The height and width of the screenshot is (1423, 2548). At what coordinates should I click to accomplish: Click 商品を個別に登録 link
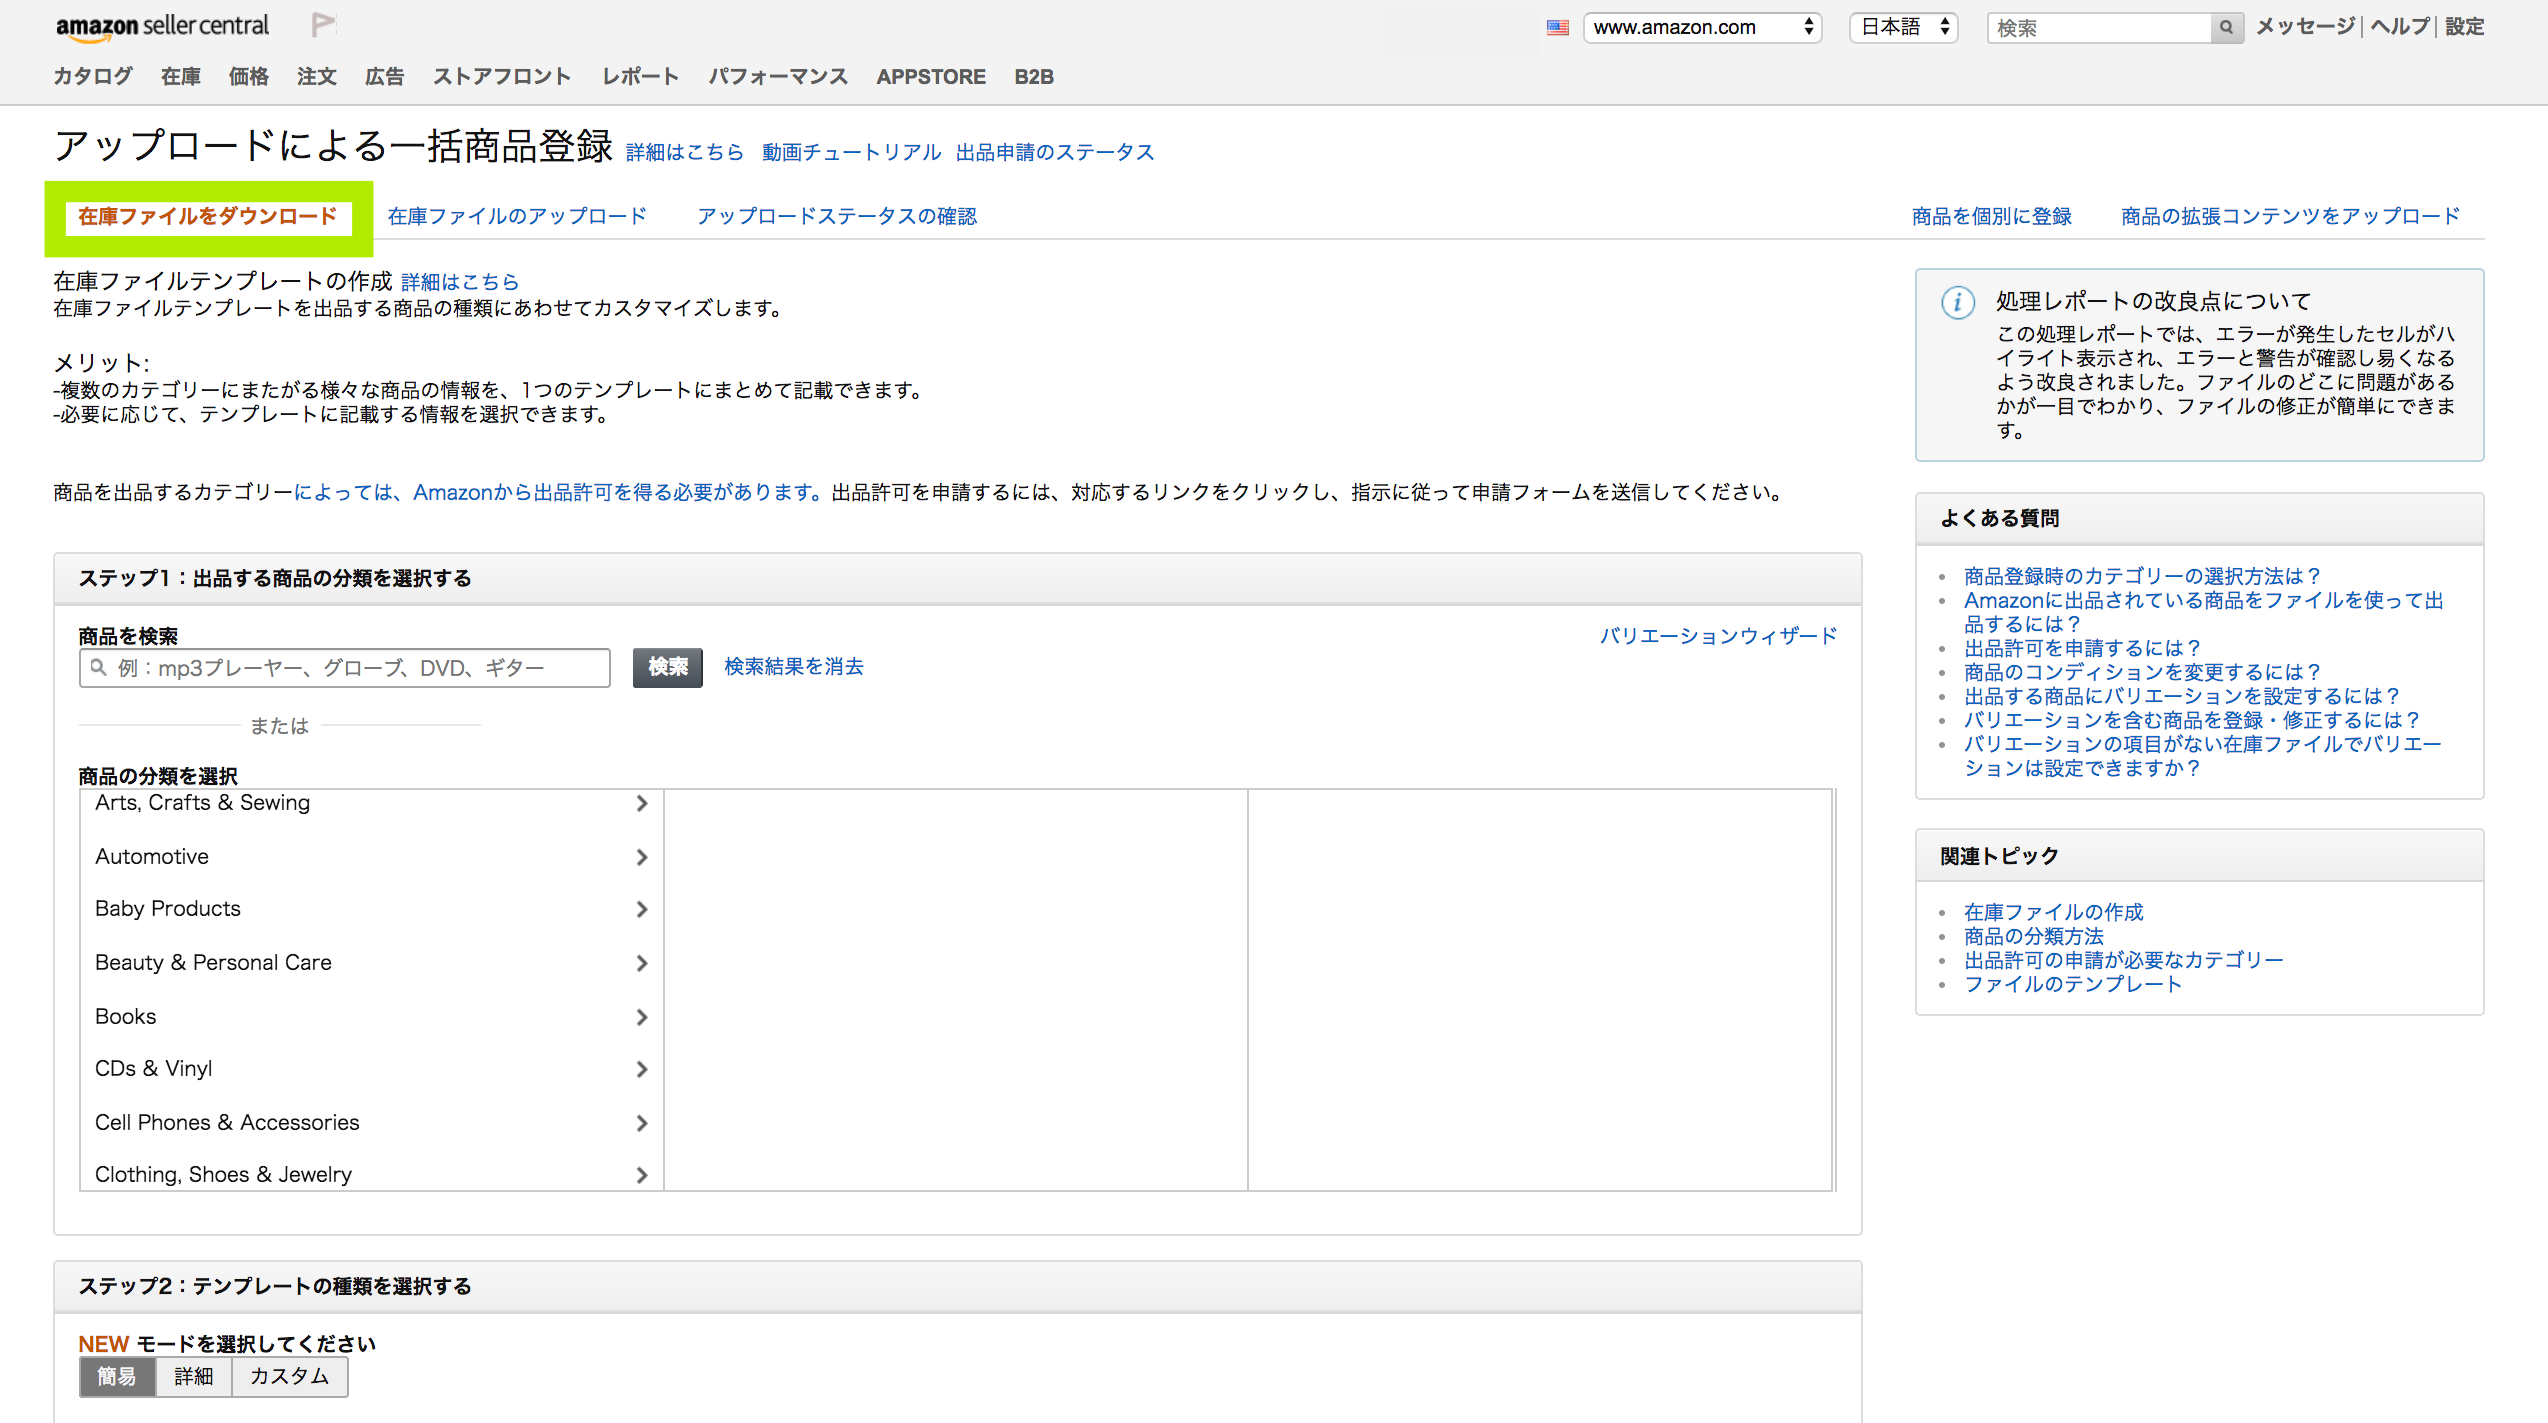tap(1992, 217)
